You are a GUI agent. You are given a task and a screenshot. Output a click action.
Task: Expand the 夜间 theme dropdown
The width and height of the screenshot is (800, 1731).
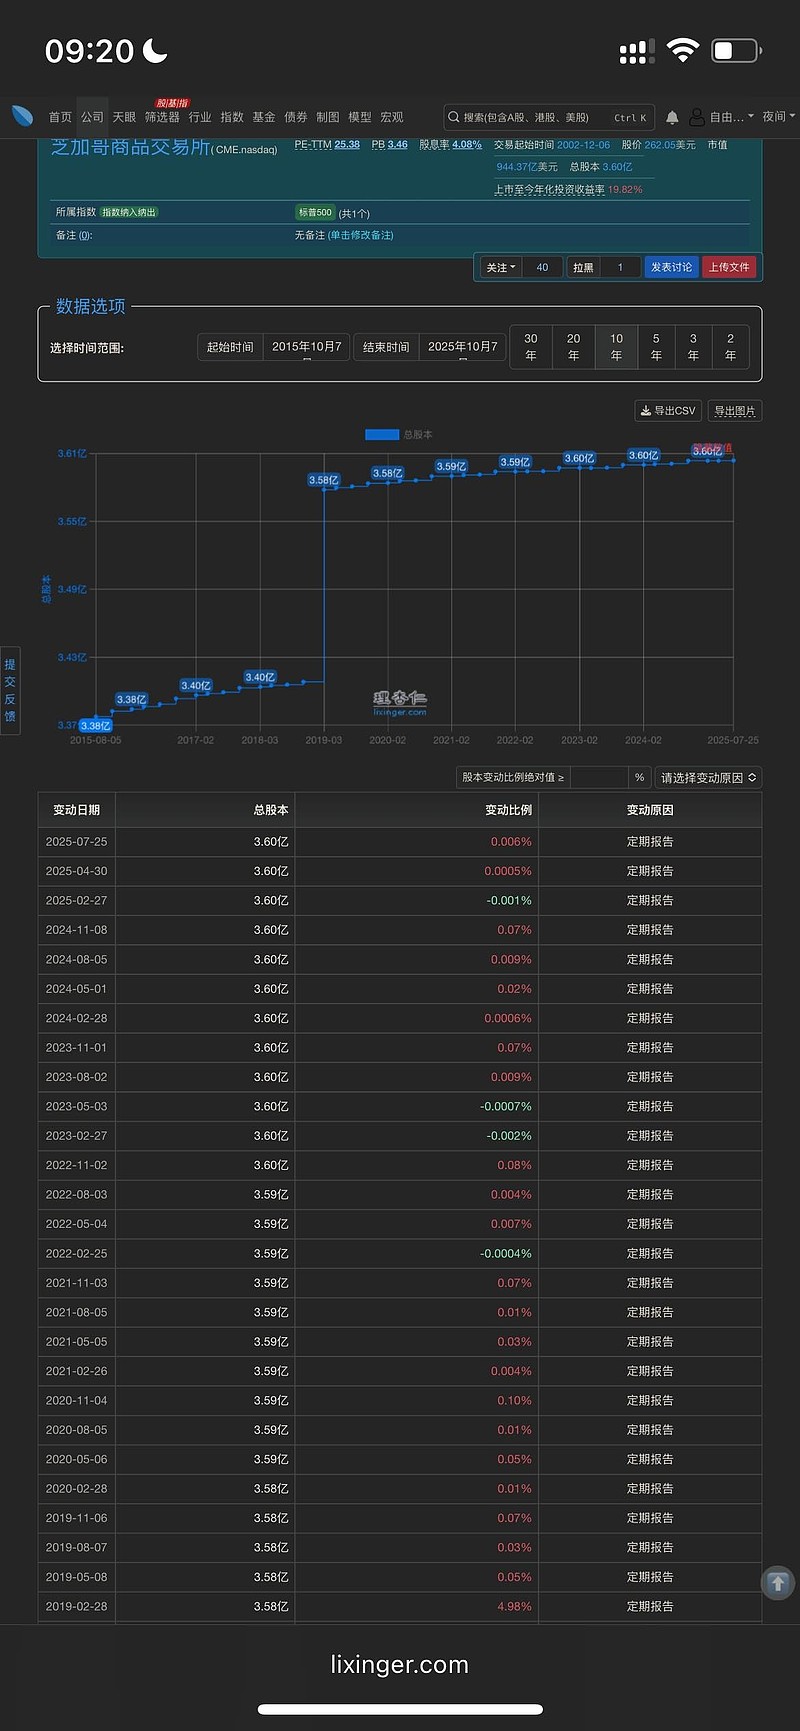click(779, 117)
